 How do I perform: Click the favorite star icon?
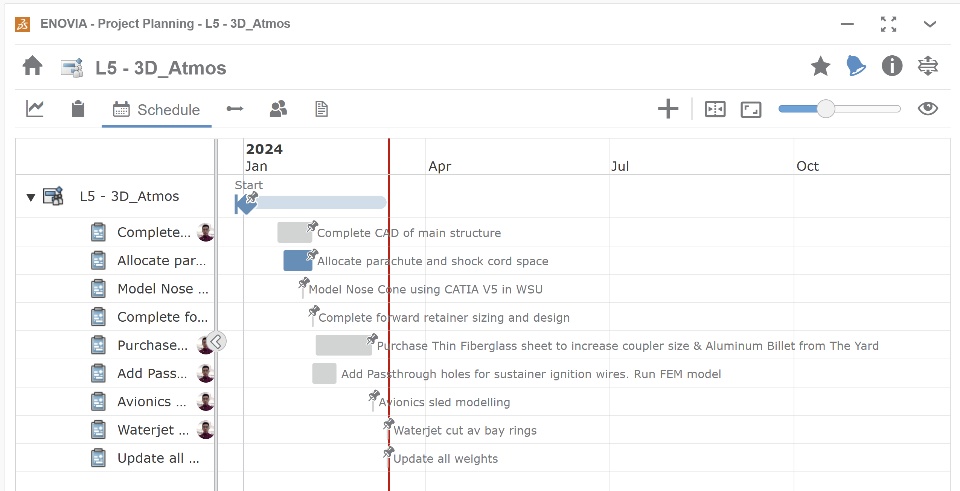click(x=820, y=66)
